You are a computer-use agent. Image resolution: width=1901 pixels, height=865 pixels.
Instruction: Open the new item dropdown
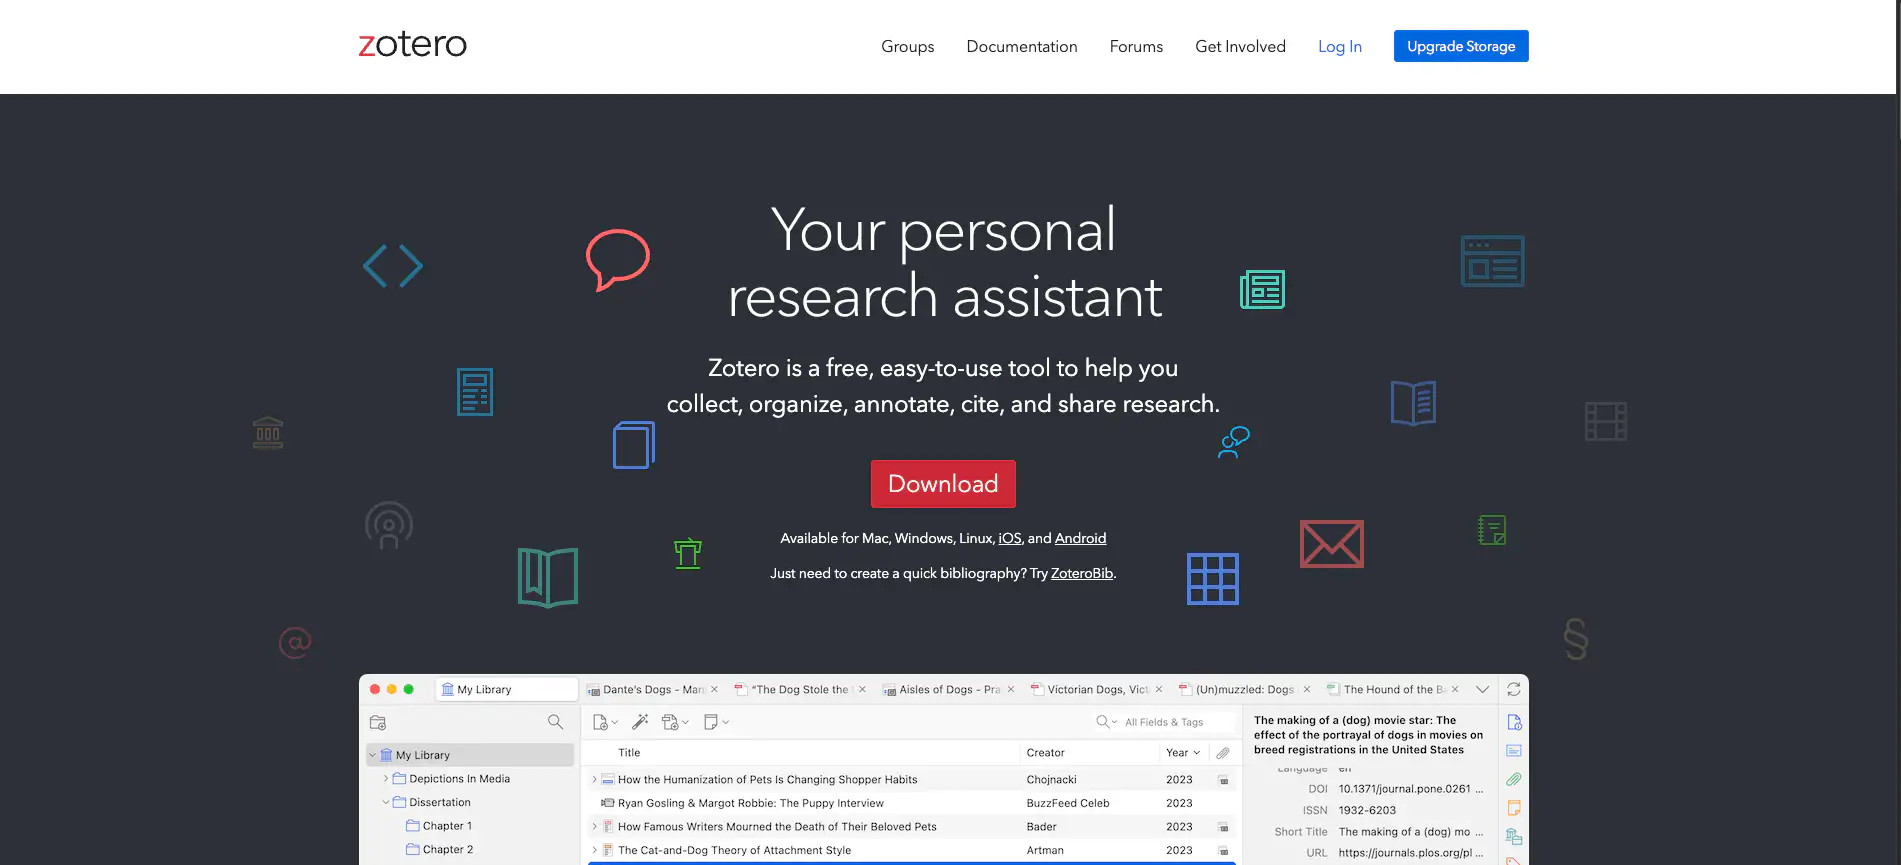tap(605, 722)
